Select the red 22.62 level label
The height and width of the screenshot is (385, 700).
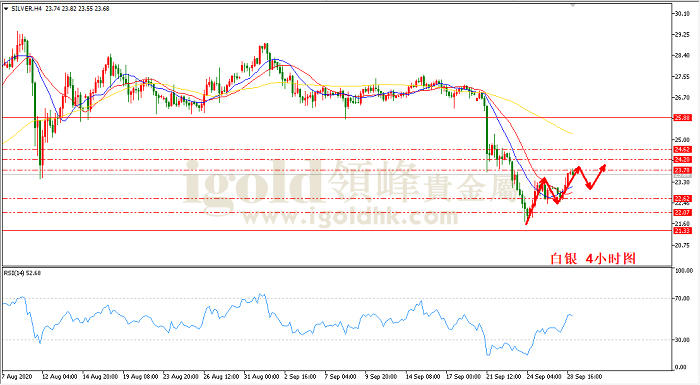683,199
